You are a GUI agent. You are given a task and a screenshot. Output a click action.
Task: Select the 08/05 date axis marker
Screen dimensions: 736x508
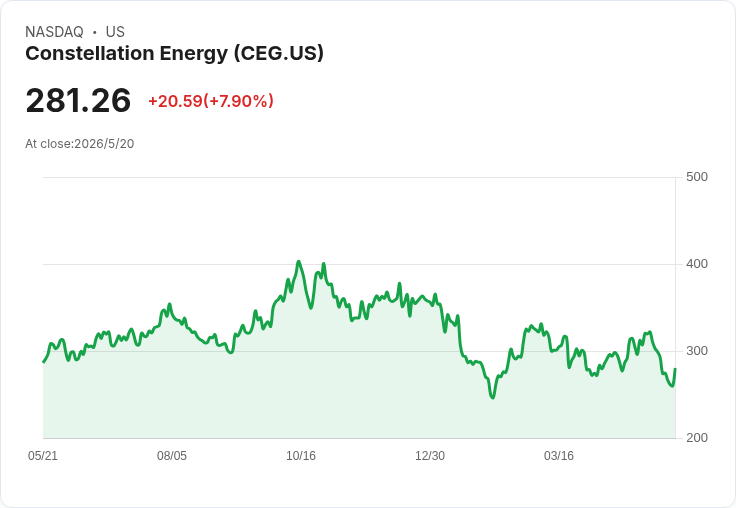172,455
